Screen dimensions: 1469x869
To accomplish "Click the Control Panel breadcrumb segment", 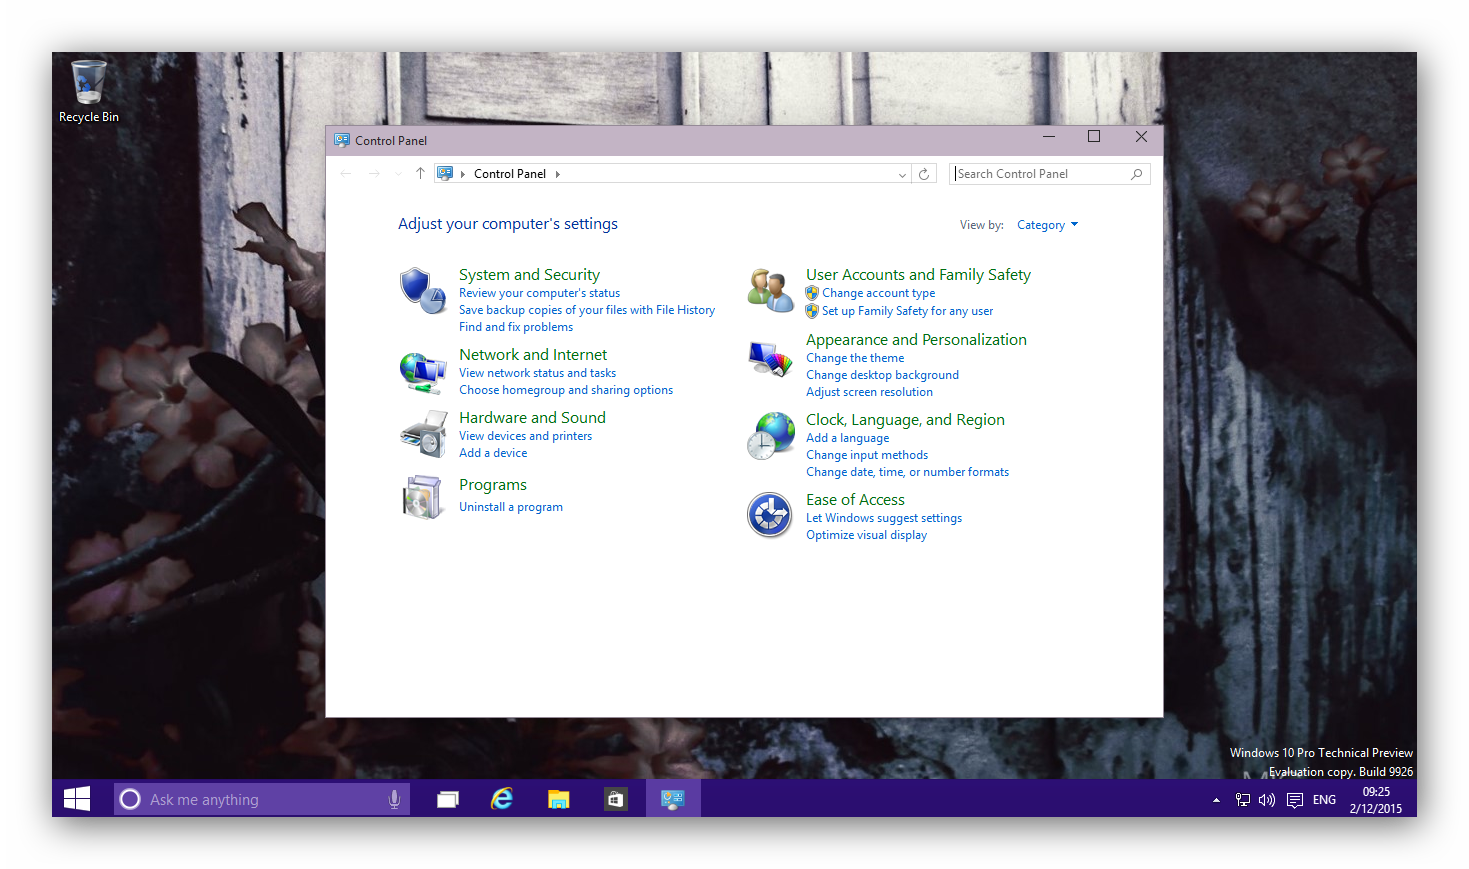I will (x=510, y=174).
